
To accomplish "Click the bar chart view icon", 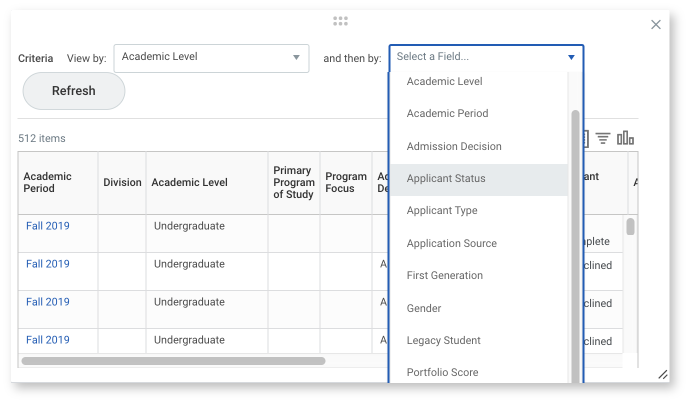I will 625,138.
